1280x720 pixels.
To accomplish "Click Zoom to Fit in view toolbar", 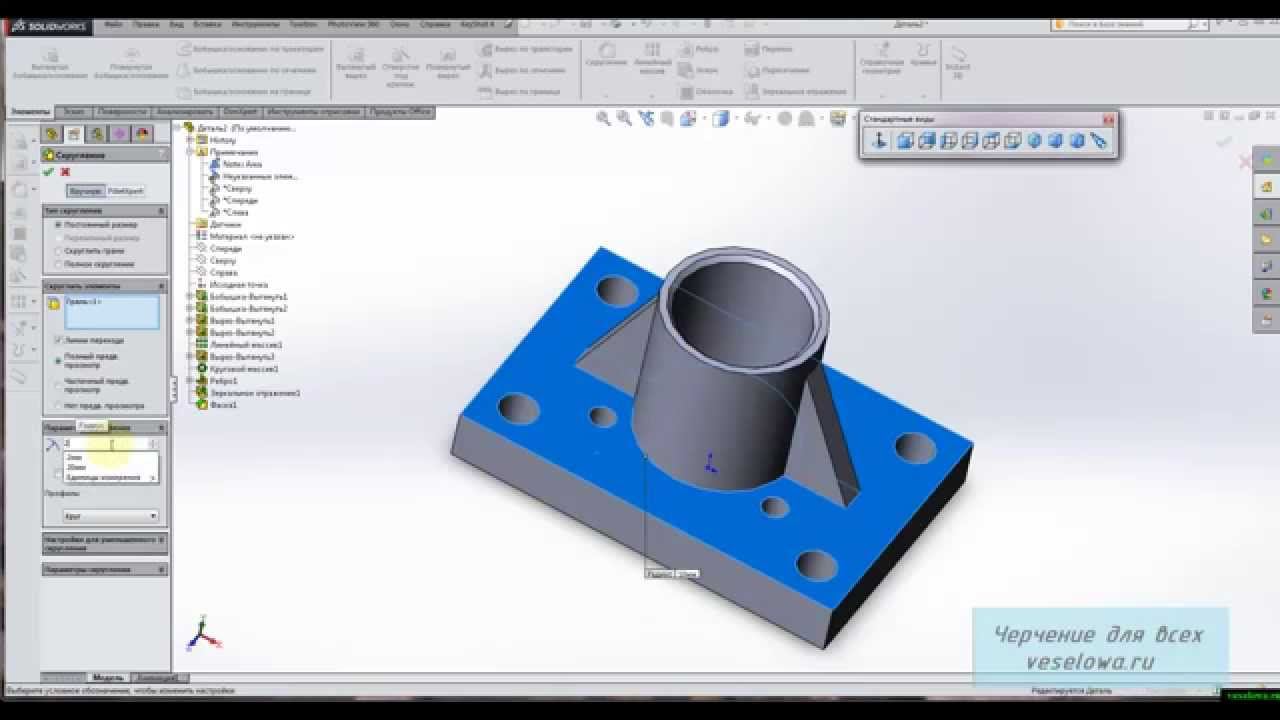I will pos(603,118).
